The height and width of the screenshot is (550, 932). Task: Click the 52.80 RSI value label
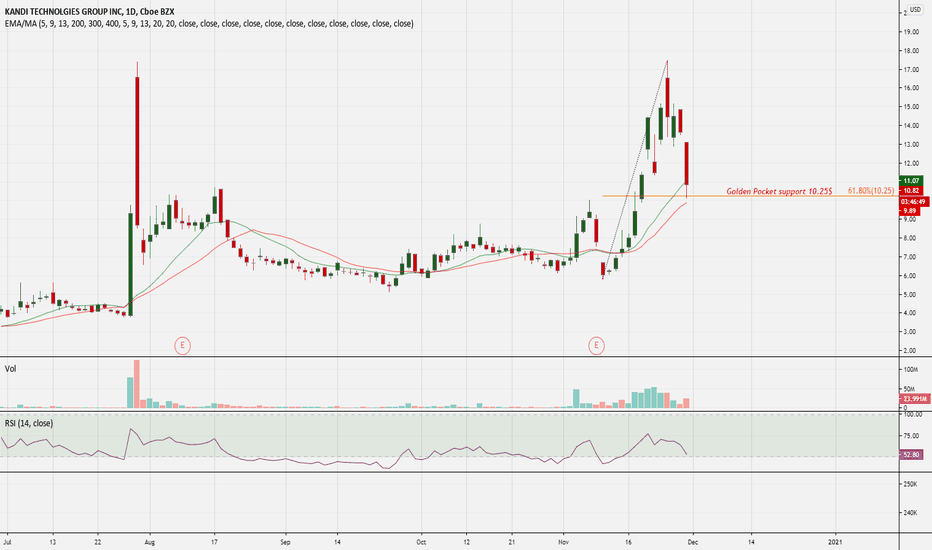pyautogui.click(x=912, y=455)
